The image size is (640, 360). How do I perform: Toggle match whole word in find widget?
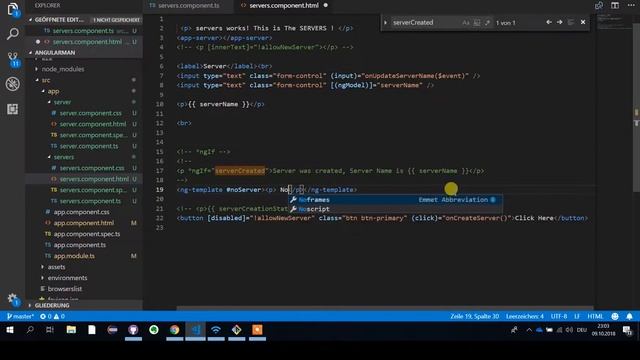click(477, 23)
